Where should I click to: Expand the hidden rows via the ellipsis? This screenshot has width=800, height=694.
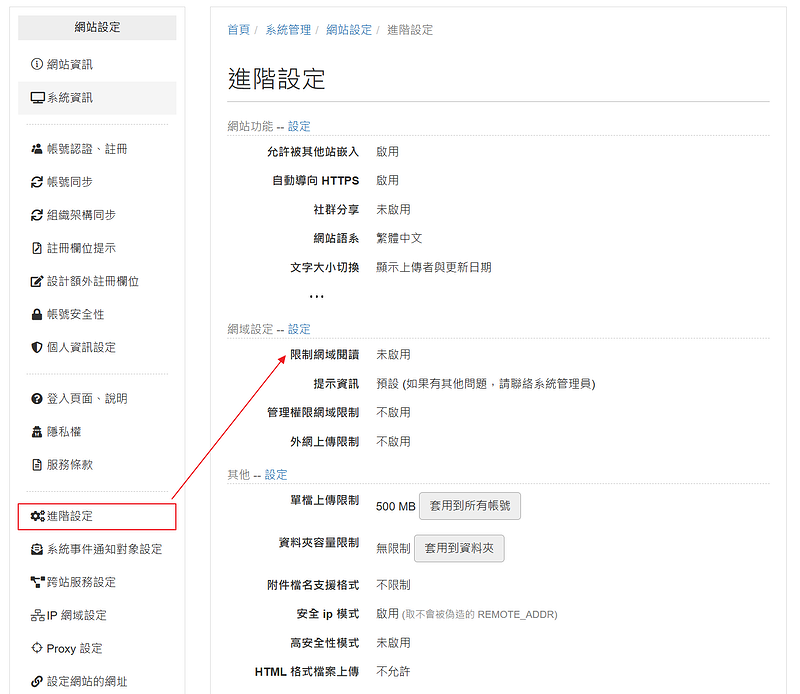click(316, 296)
